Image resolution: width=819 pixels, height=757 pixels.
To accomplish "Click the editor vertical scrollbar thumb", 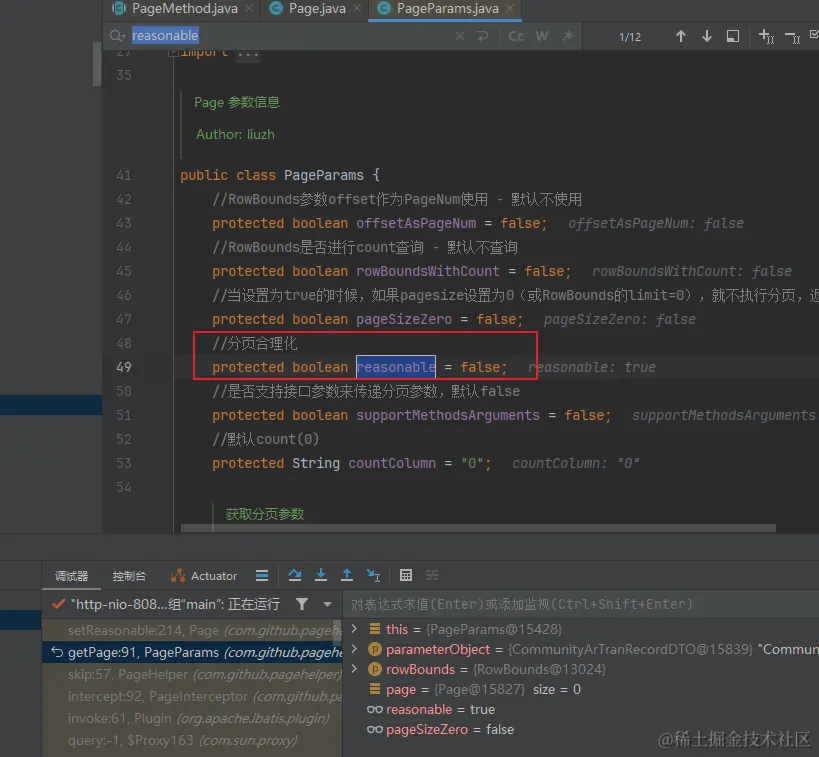I will point(97,64).
